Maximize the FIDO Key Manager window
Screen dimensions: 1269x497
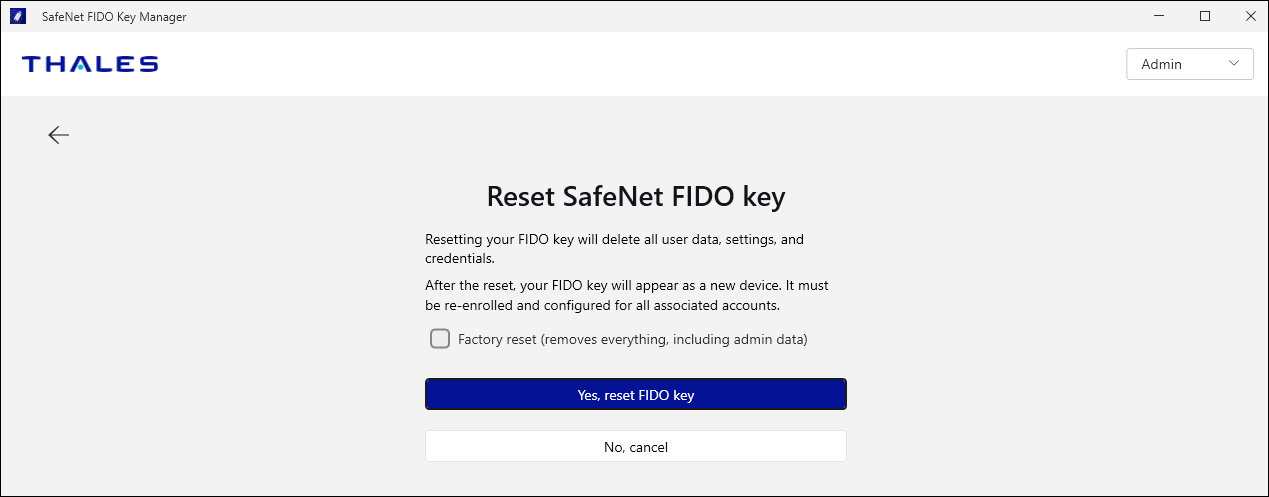pyautogui.click(x=1205, y=16)
